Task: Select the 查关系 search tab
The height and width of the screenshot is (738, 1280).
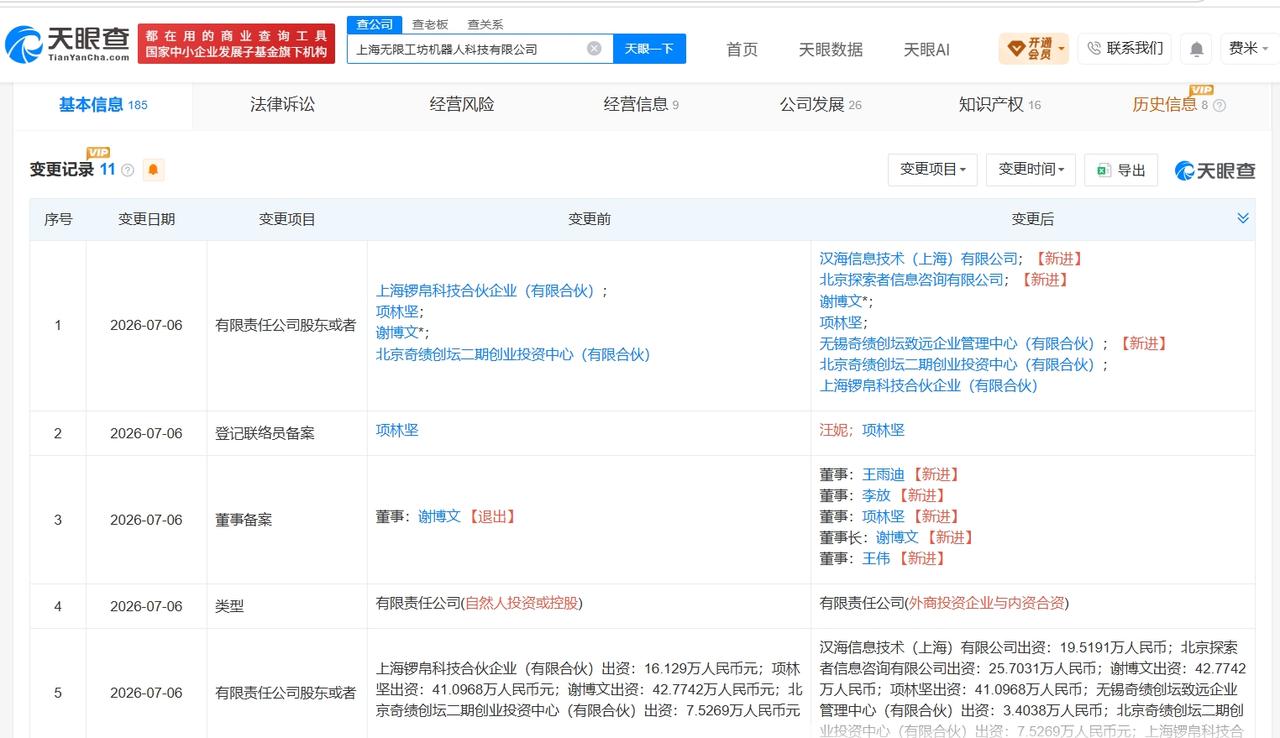Action: (485, 24)
